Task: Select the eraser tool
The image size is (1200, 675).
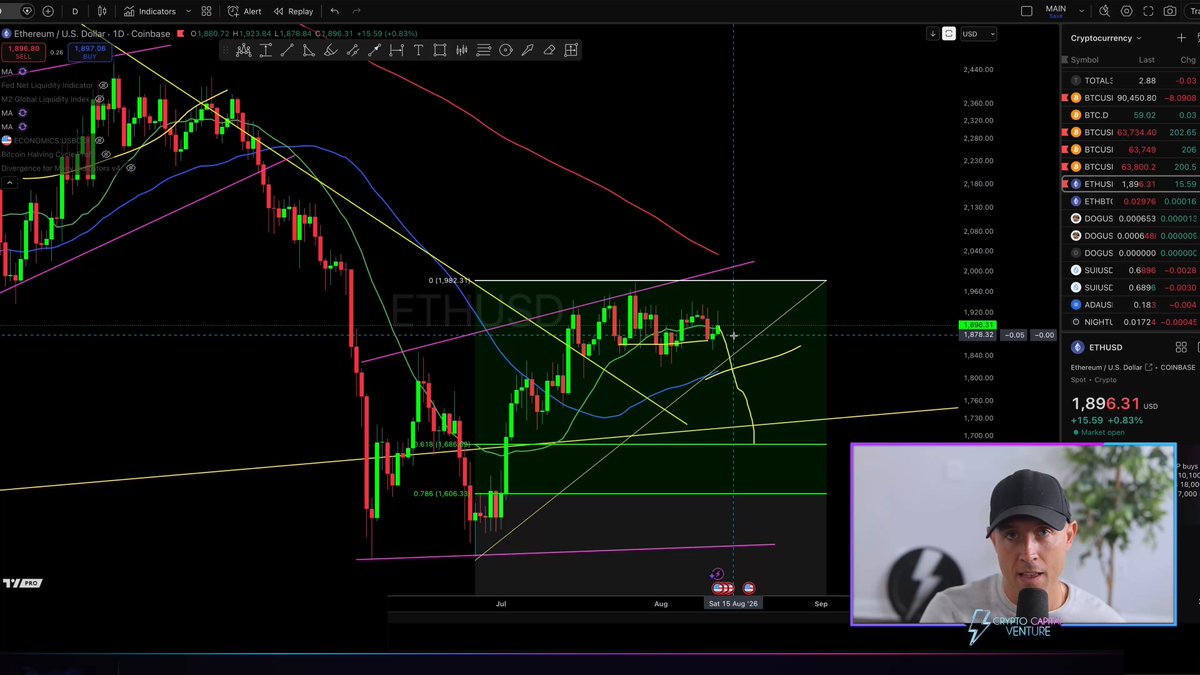Action: point(549,50)
